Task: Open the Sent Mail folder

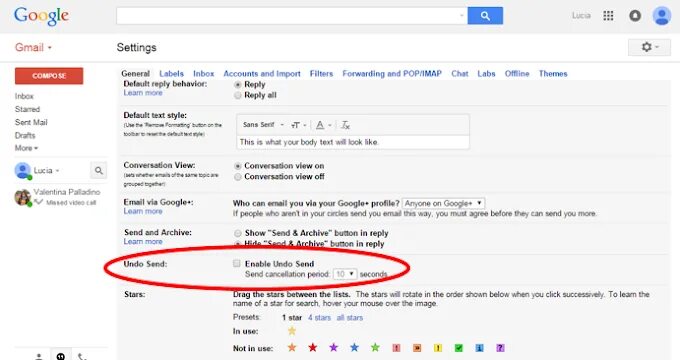Action: pyautogui.click(x=31, y=122)
